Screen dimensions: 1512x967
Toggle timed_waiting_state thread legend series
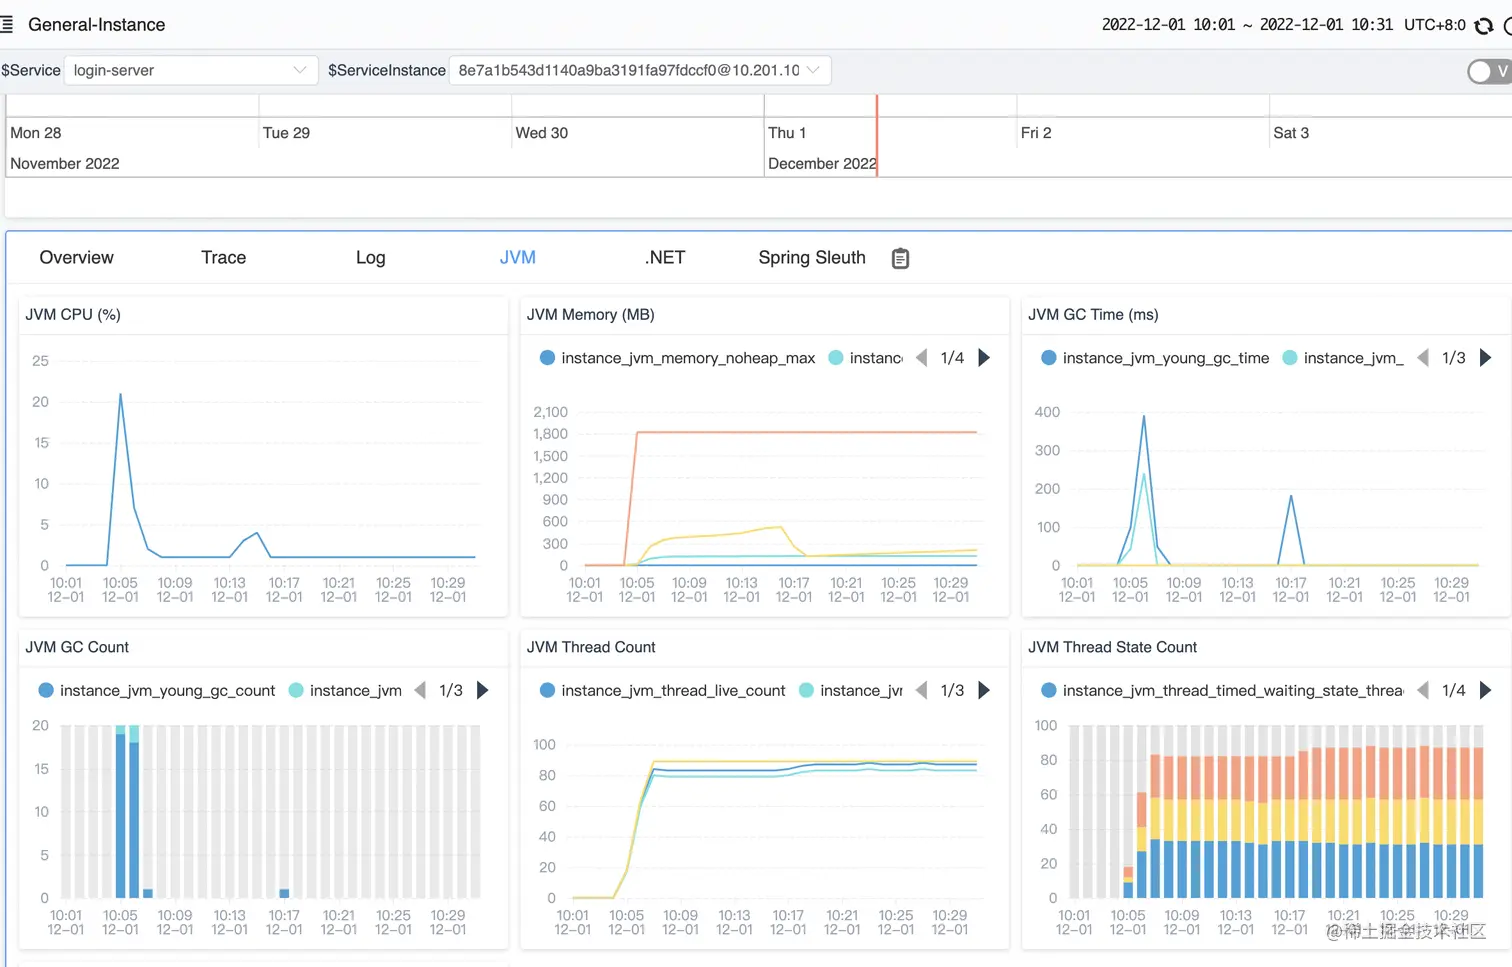[1222, 690]
